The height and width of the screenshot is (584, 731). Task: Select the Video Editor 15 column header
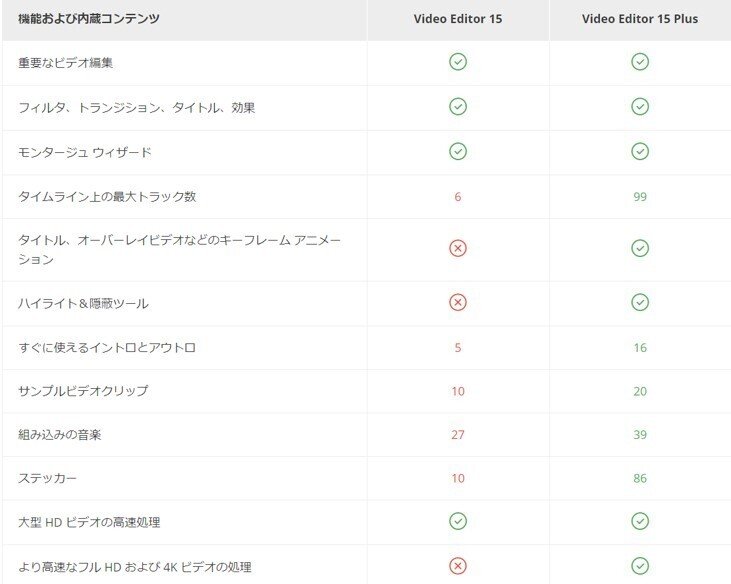pos(458,19)
